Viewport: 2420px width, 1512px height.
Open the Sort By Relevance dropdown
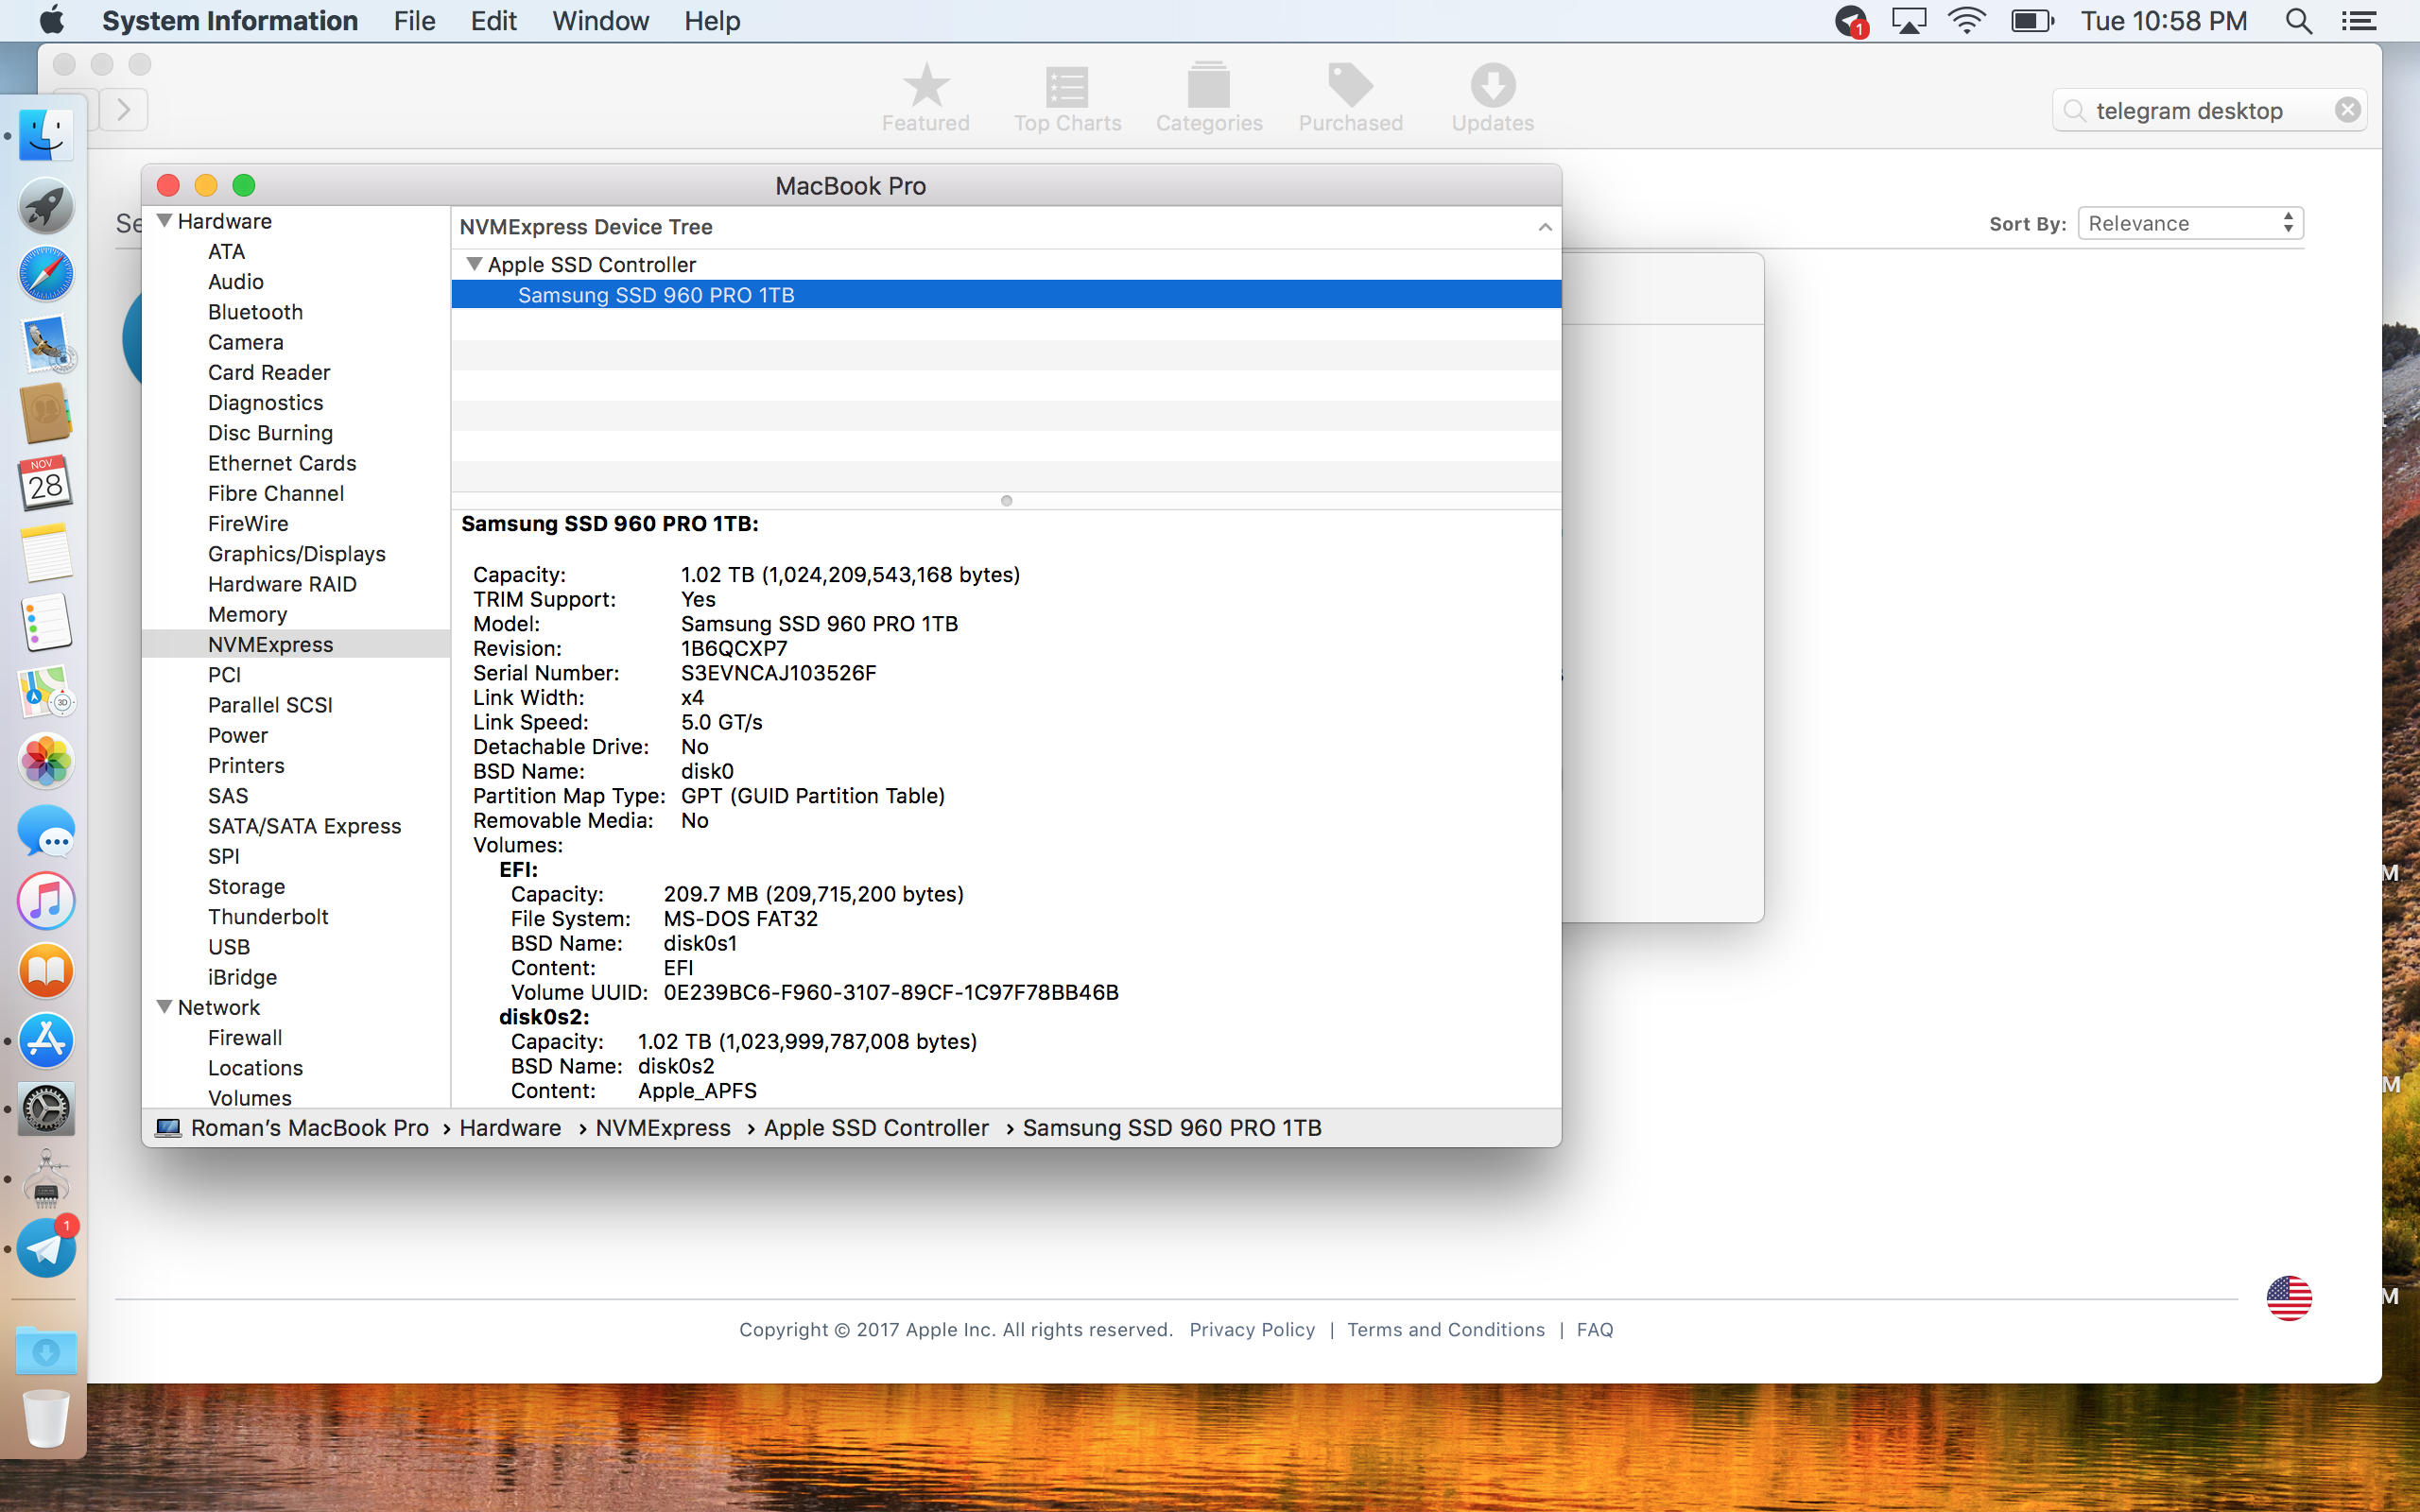coord(2190,223)
